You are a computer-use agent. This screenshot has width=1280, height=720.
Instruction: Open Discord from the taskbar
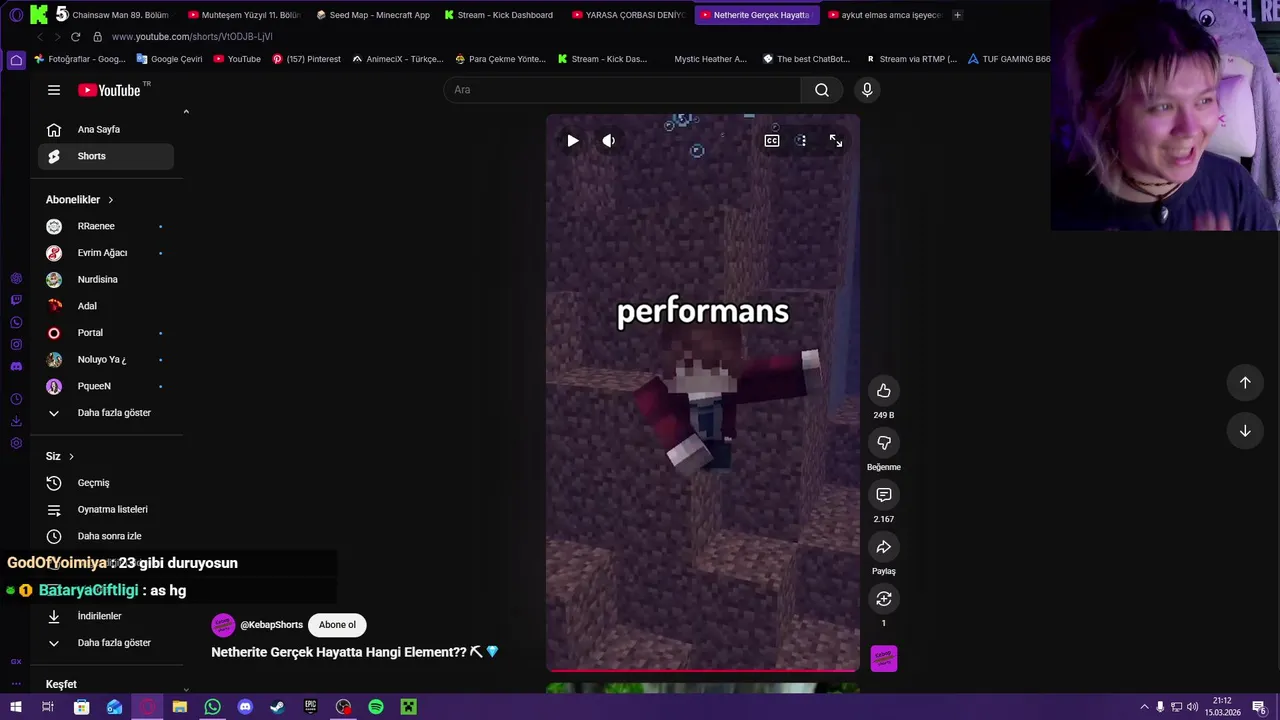(245, 707)
